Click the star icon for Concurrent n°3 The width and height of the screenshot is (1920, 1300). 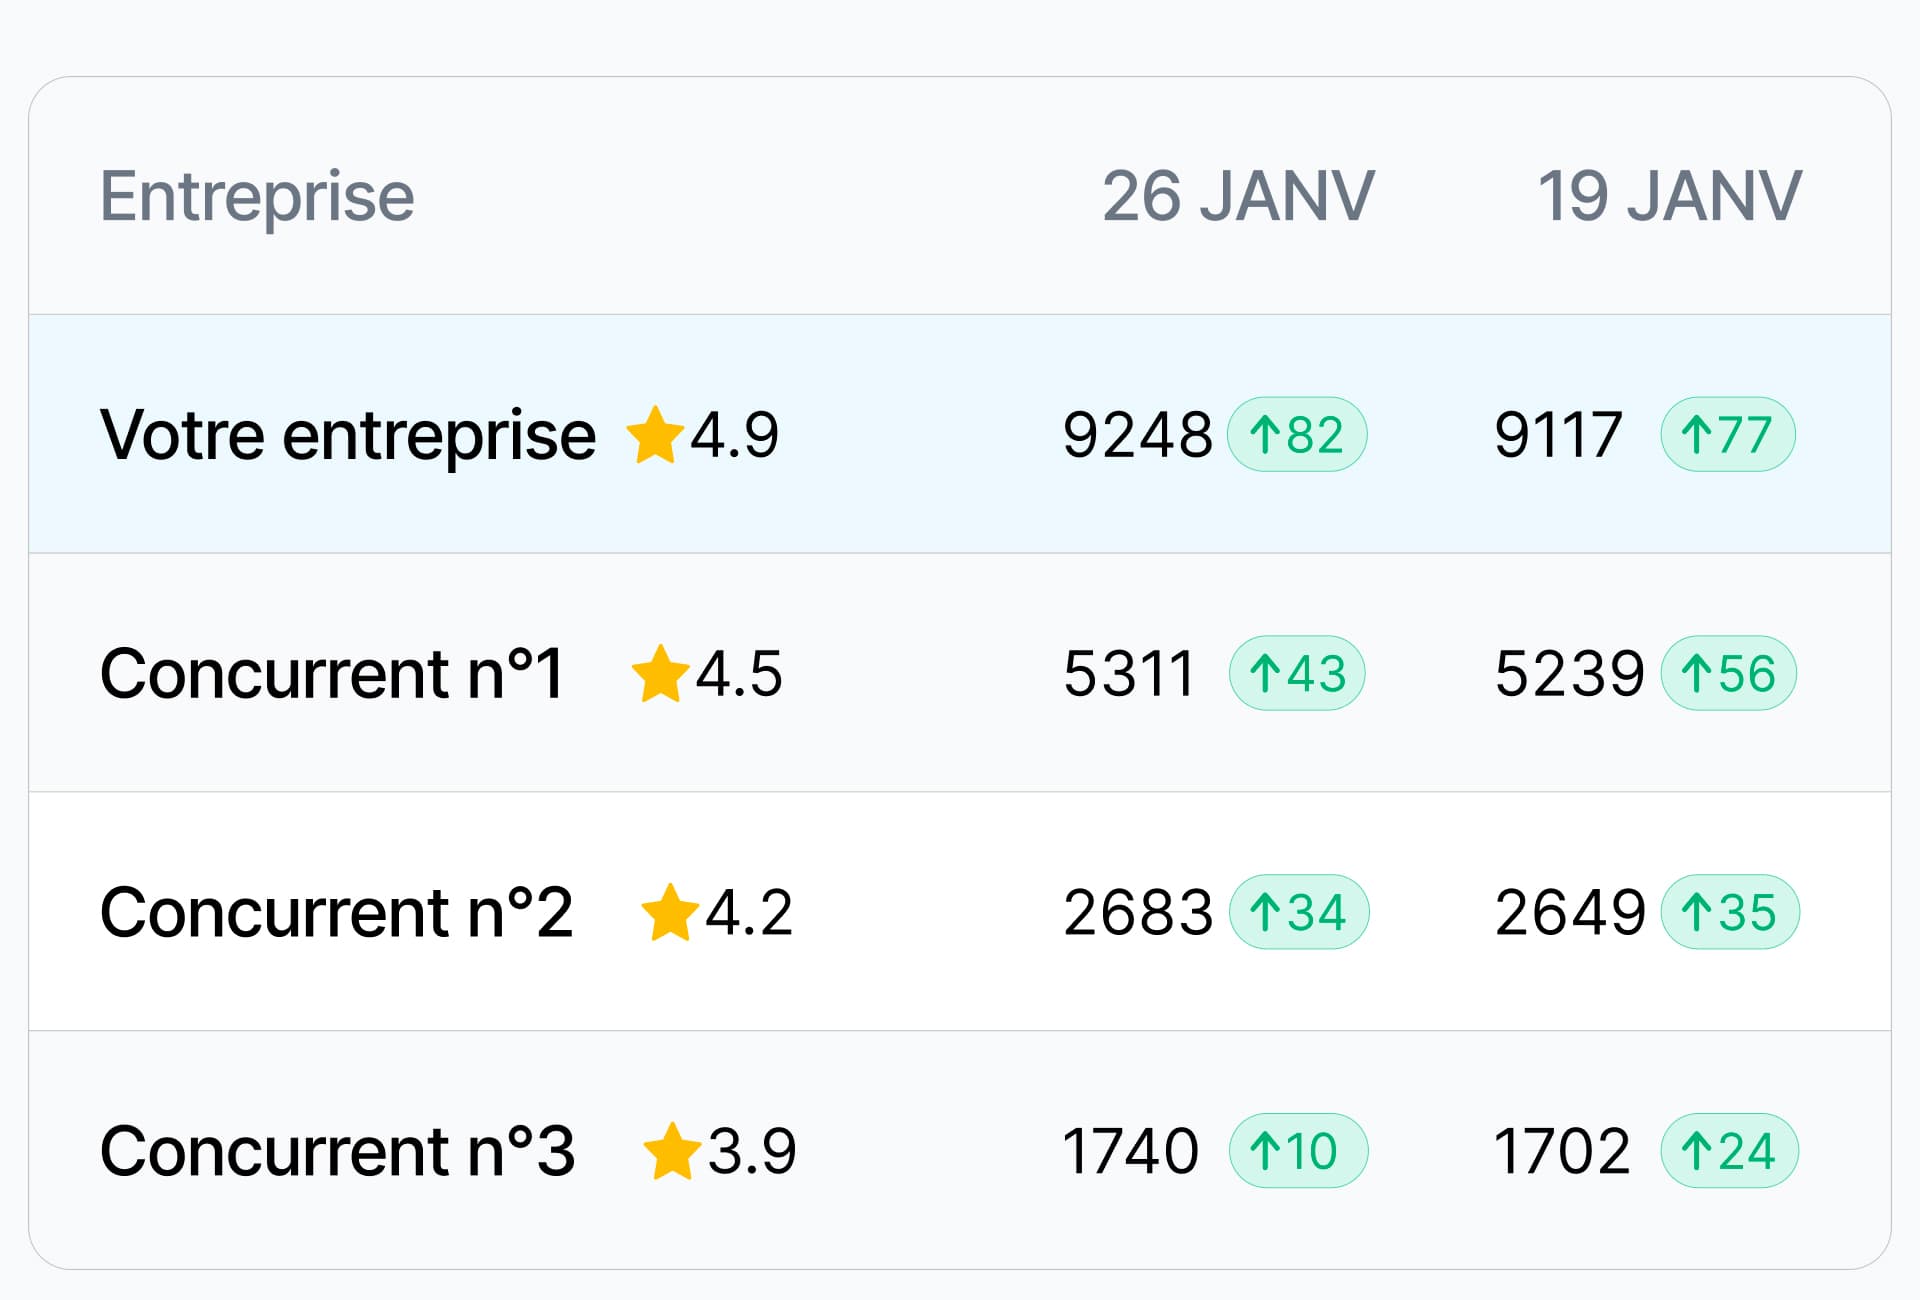point(671,1151)
